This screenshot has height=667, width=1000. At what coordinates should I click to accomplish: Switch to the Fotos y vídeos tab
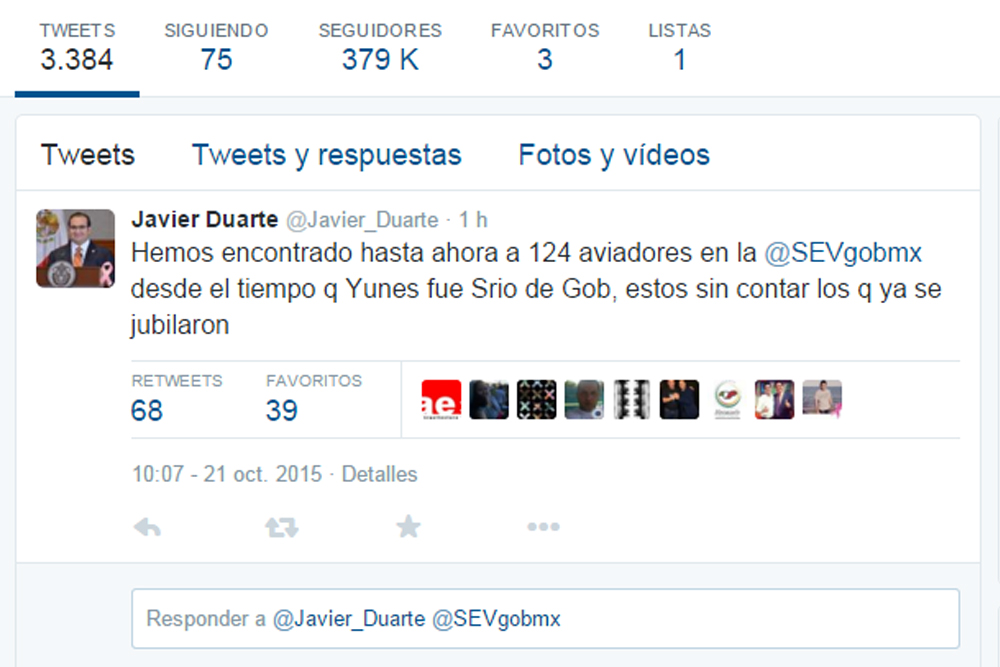click(614, 155)
